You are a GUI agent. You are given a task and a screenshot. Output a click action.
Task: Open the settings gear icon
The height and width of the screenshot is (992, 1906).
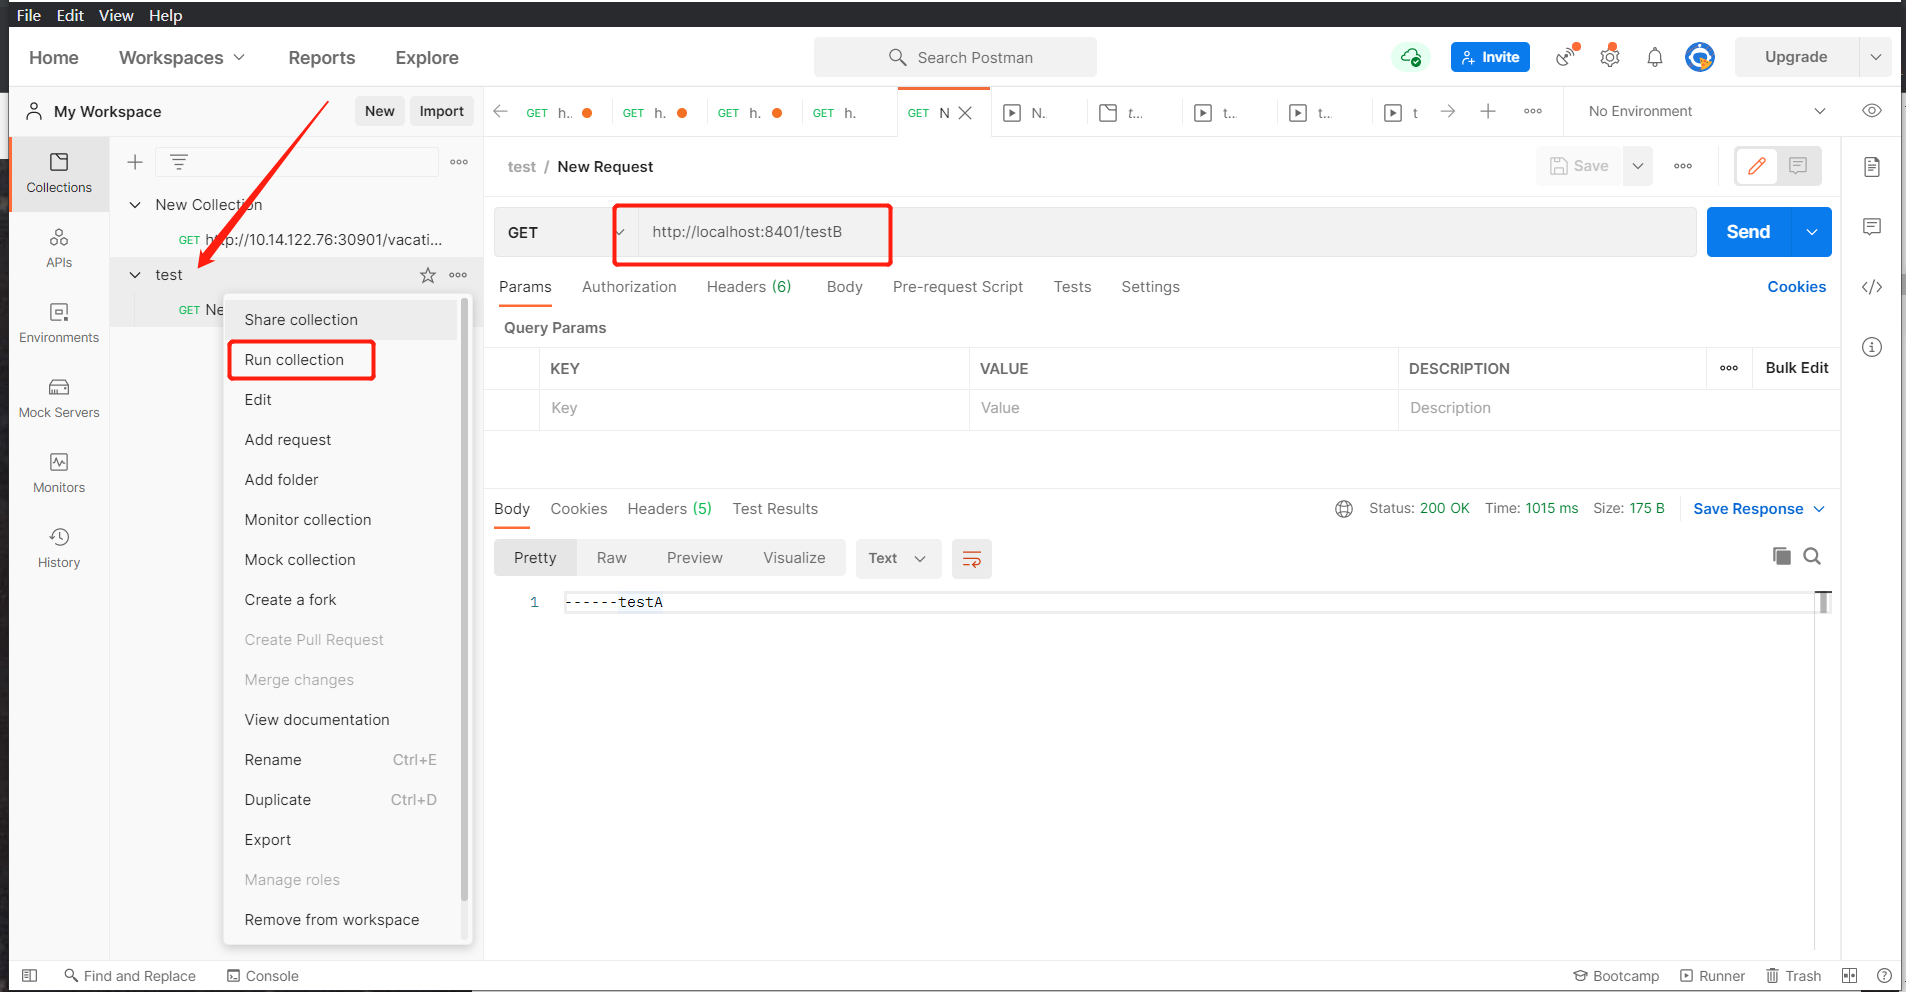tap(1610, 57)
